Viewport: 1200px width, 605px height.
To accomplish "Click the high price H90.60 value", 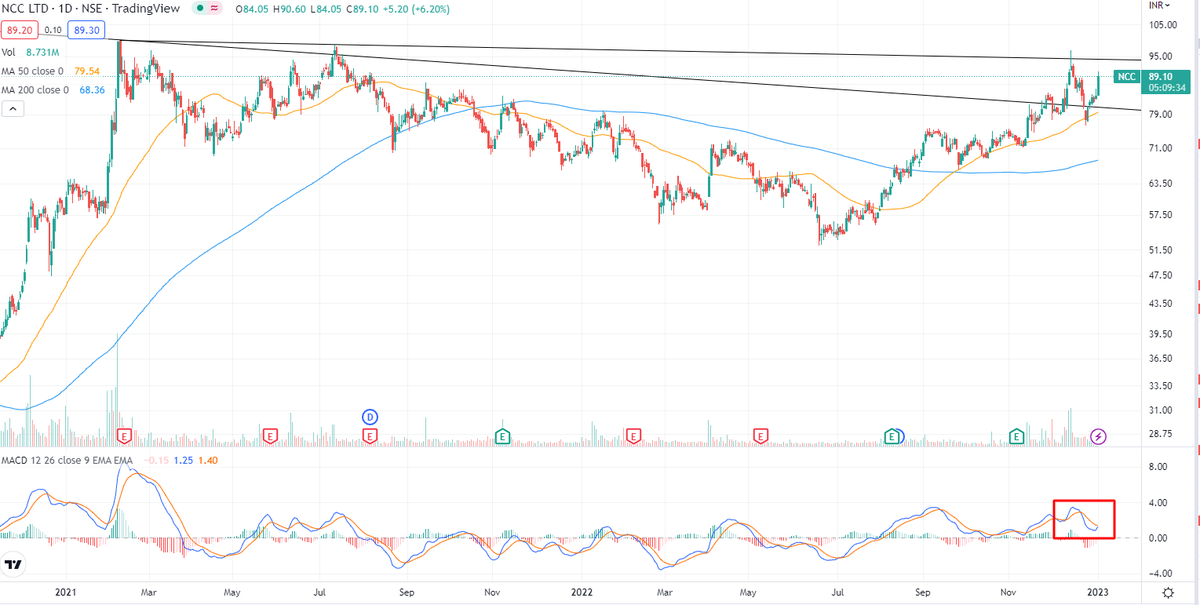I will coord(290,8).
